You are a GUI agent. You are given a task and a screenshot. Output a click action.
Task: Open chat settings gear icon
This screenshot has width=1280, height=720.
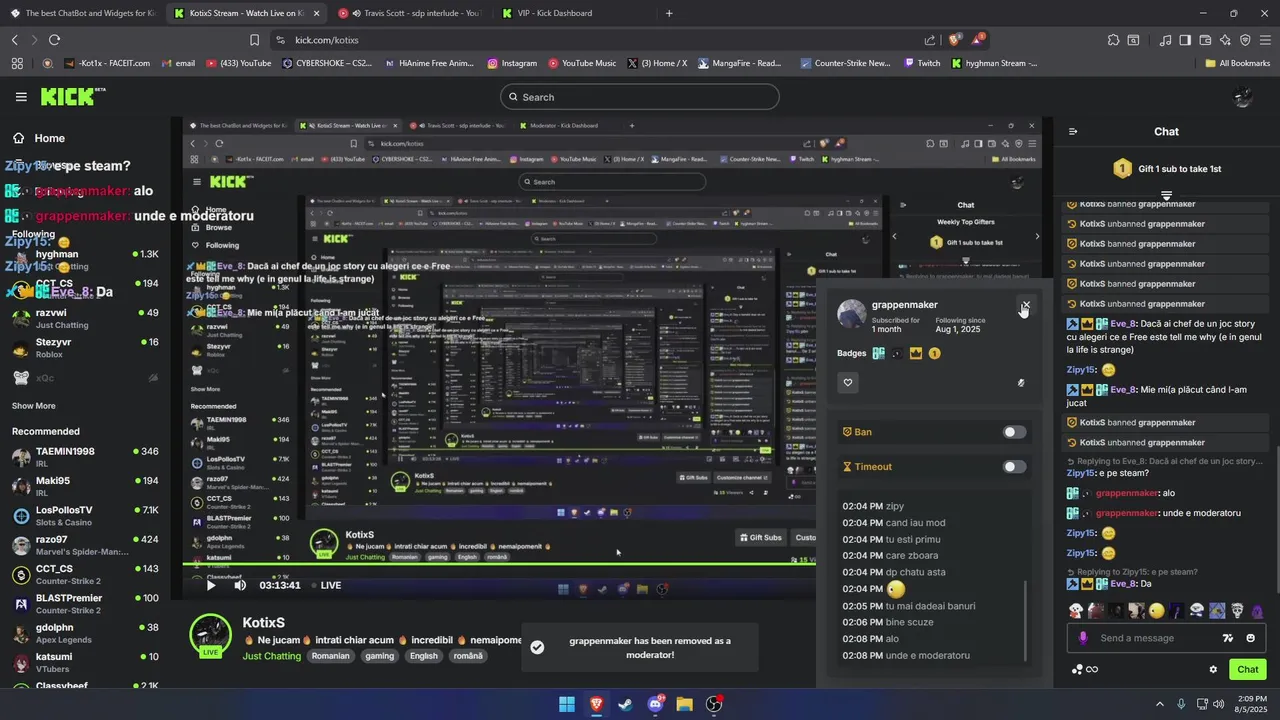[1213, 669]
